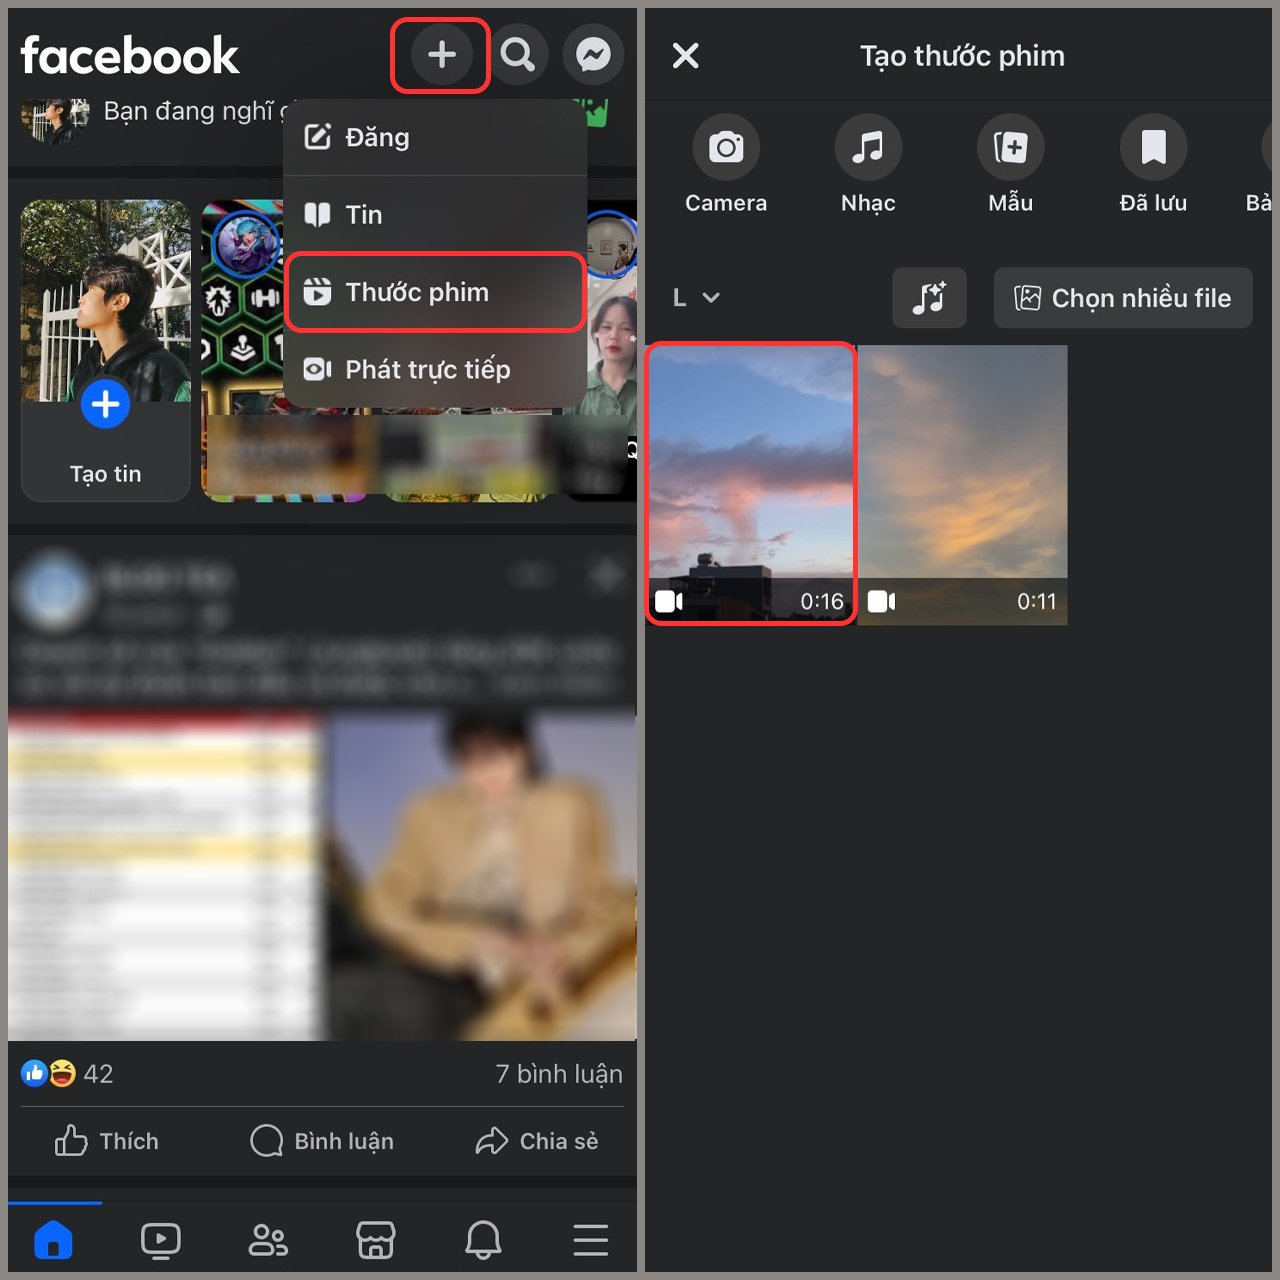1280x1280 pixels.
Task: Tap 'Chia sẻ' under the post
Action: click(x=537, y=1141)
